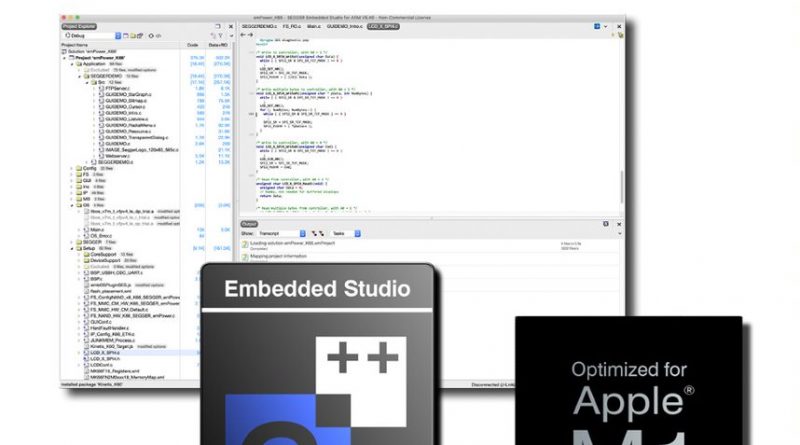Image resolution: width=800 pixels, height=445 pixels.
Task: Select GUIDEMO_BarGraph.c in the tree
Action: 128,94
